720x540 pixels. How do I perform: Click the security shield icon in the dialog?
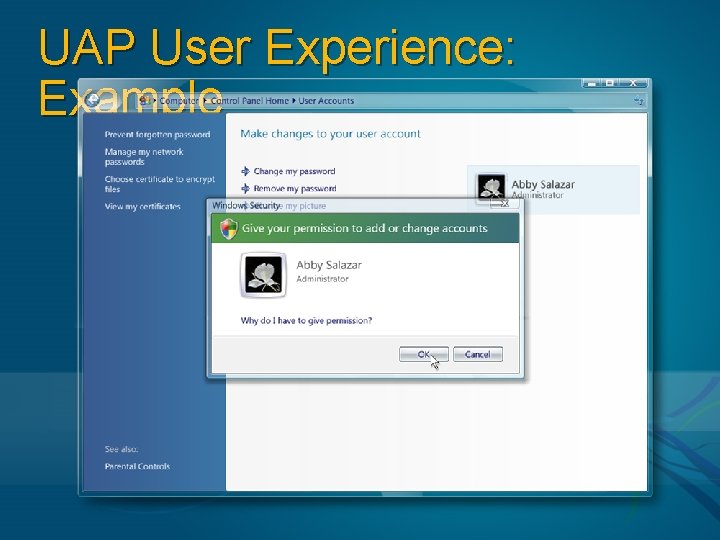point(228,229)
